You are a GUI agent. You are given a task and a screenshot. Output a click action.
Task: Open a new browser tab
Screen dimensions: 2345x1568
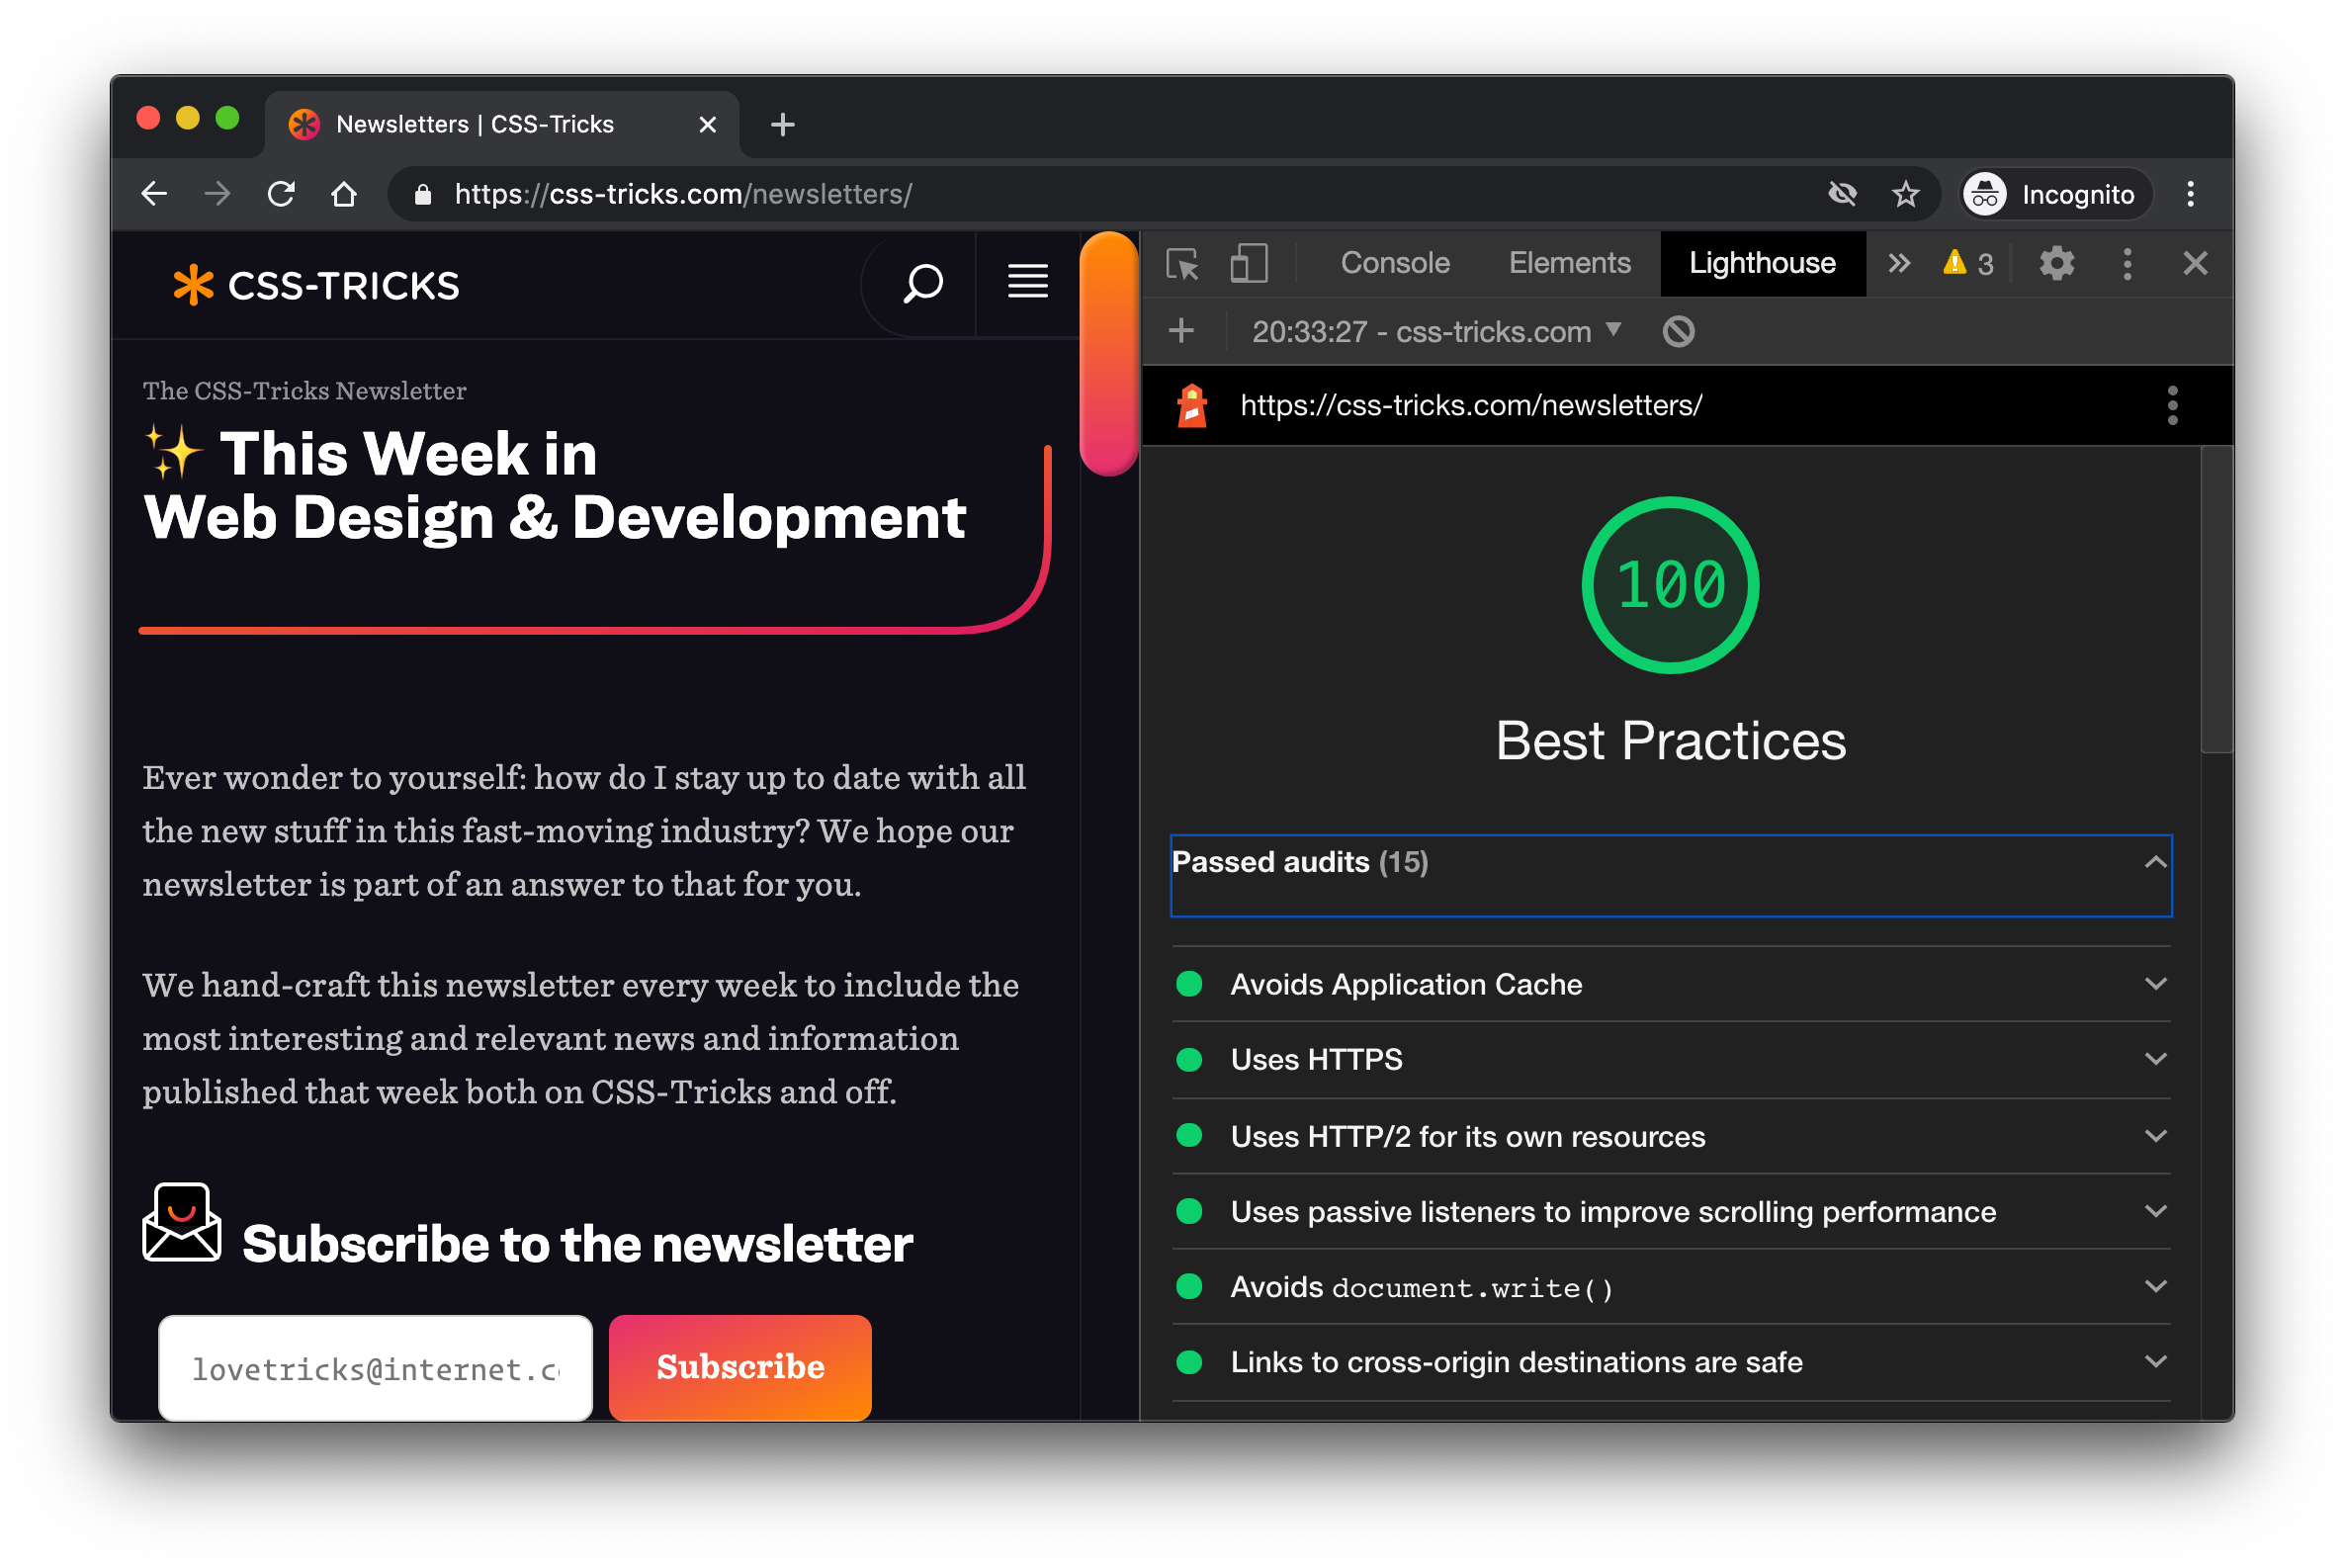tap(783, 125)
